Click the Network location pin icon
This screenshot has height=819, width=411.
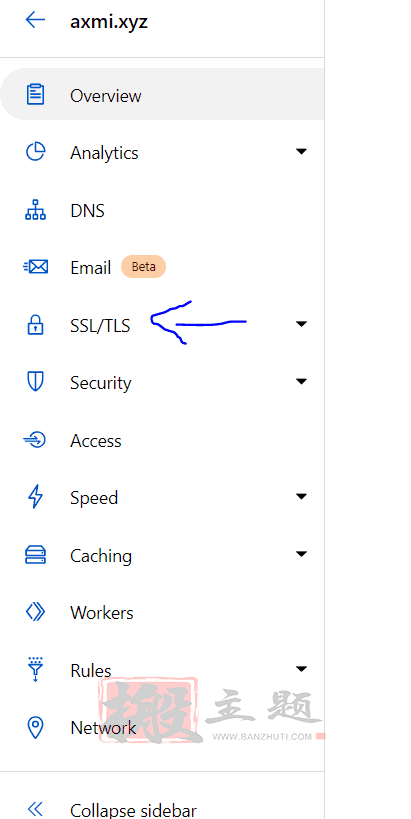coord(35,727)
